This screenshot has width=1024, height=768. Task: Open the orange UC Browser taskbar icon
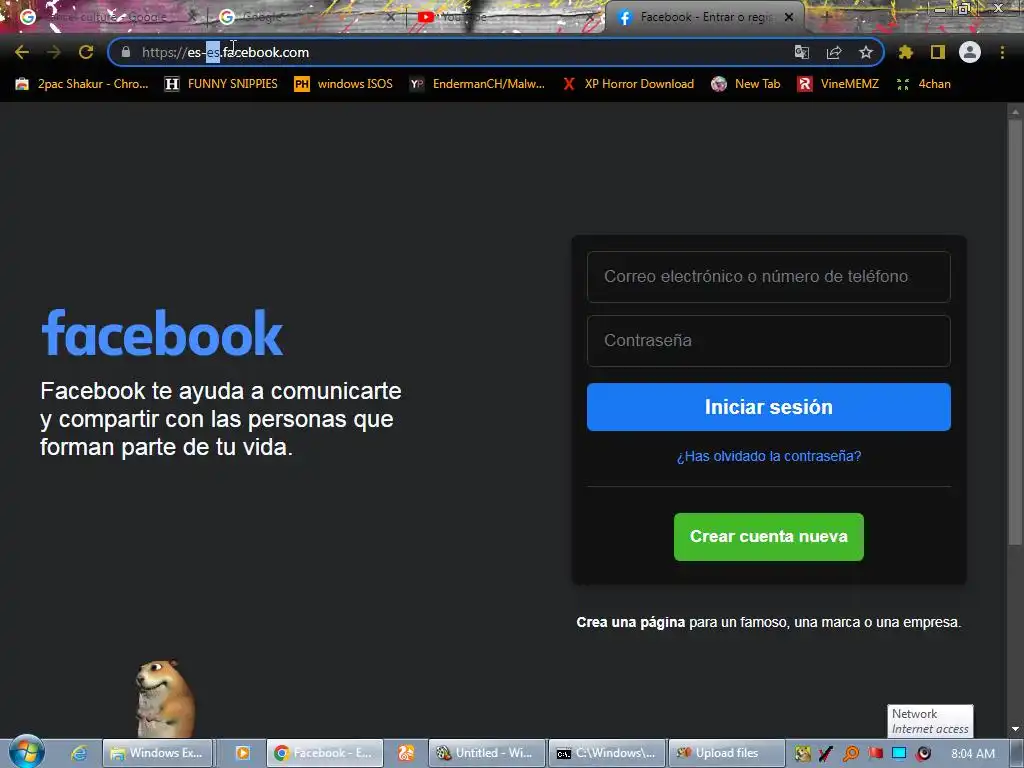pyautogui.click(x=406, y=753)
